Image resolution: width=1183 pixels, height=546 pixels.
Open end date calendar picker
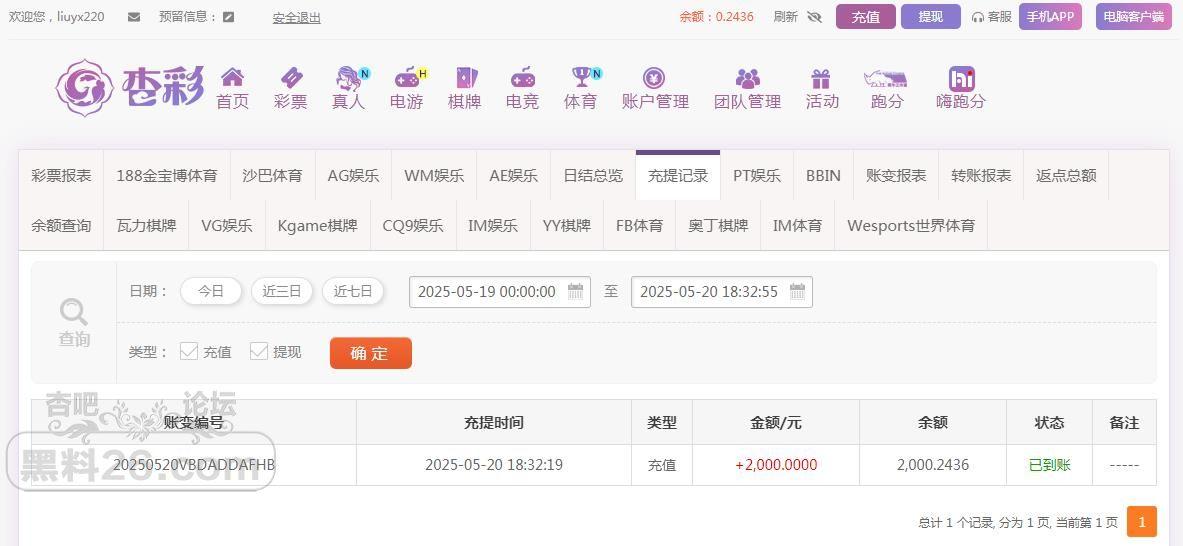coord(797,292)
